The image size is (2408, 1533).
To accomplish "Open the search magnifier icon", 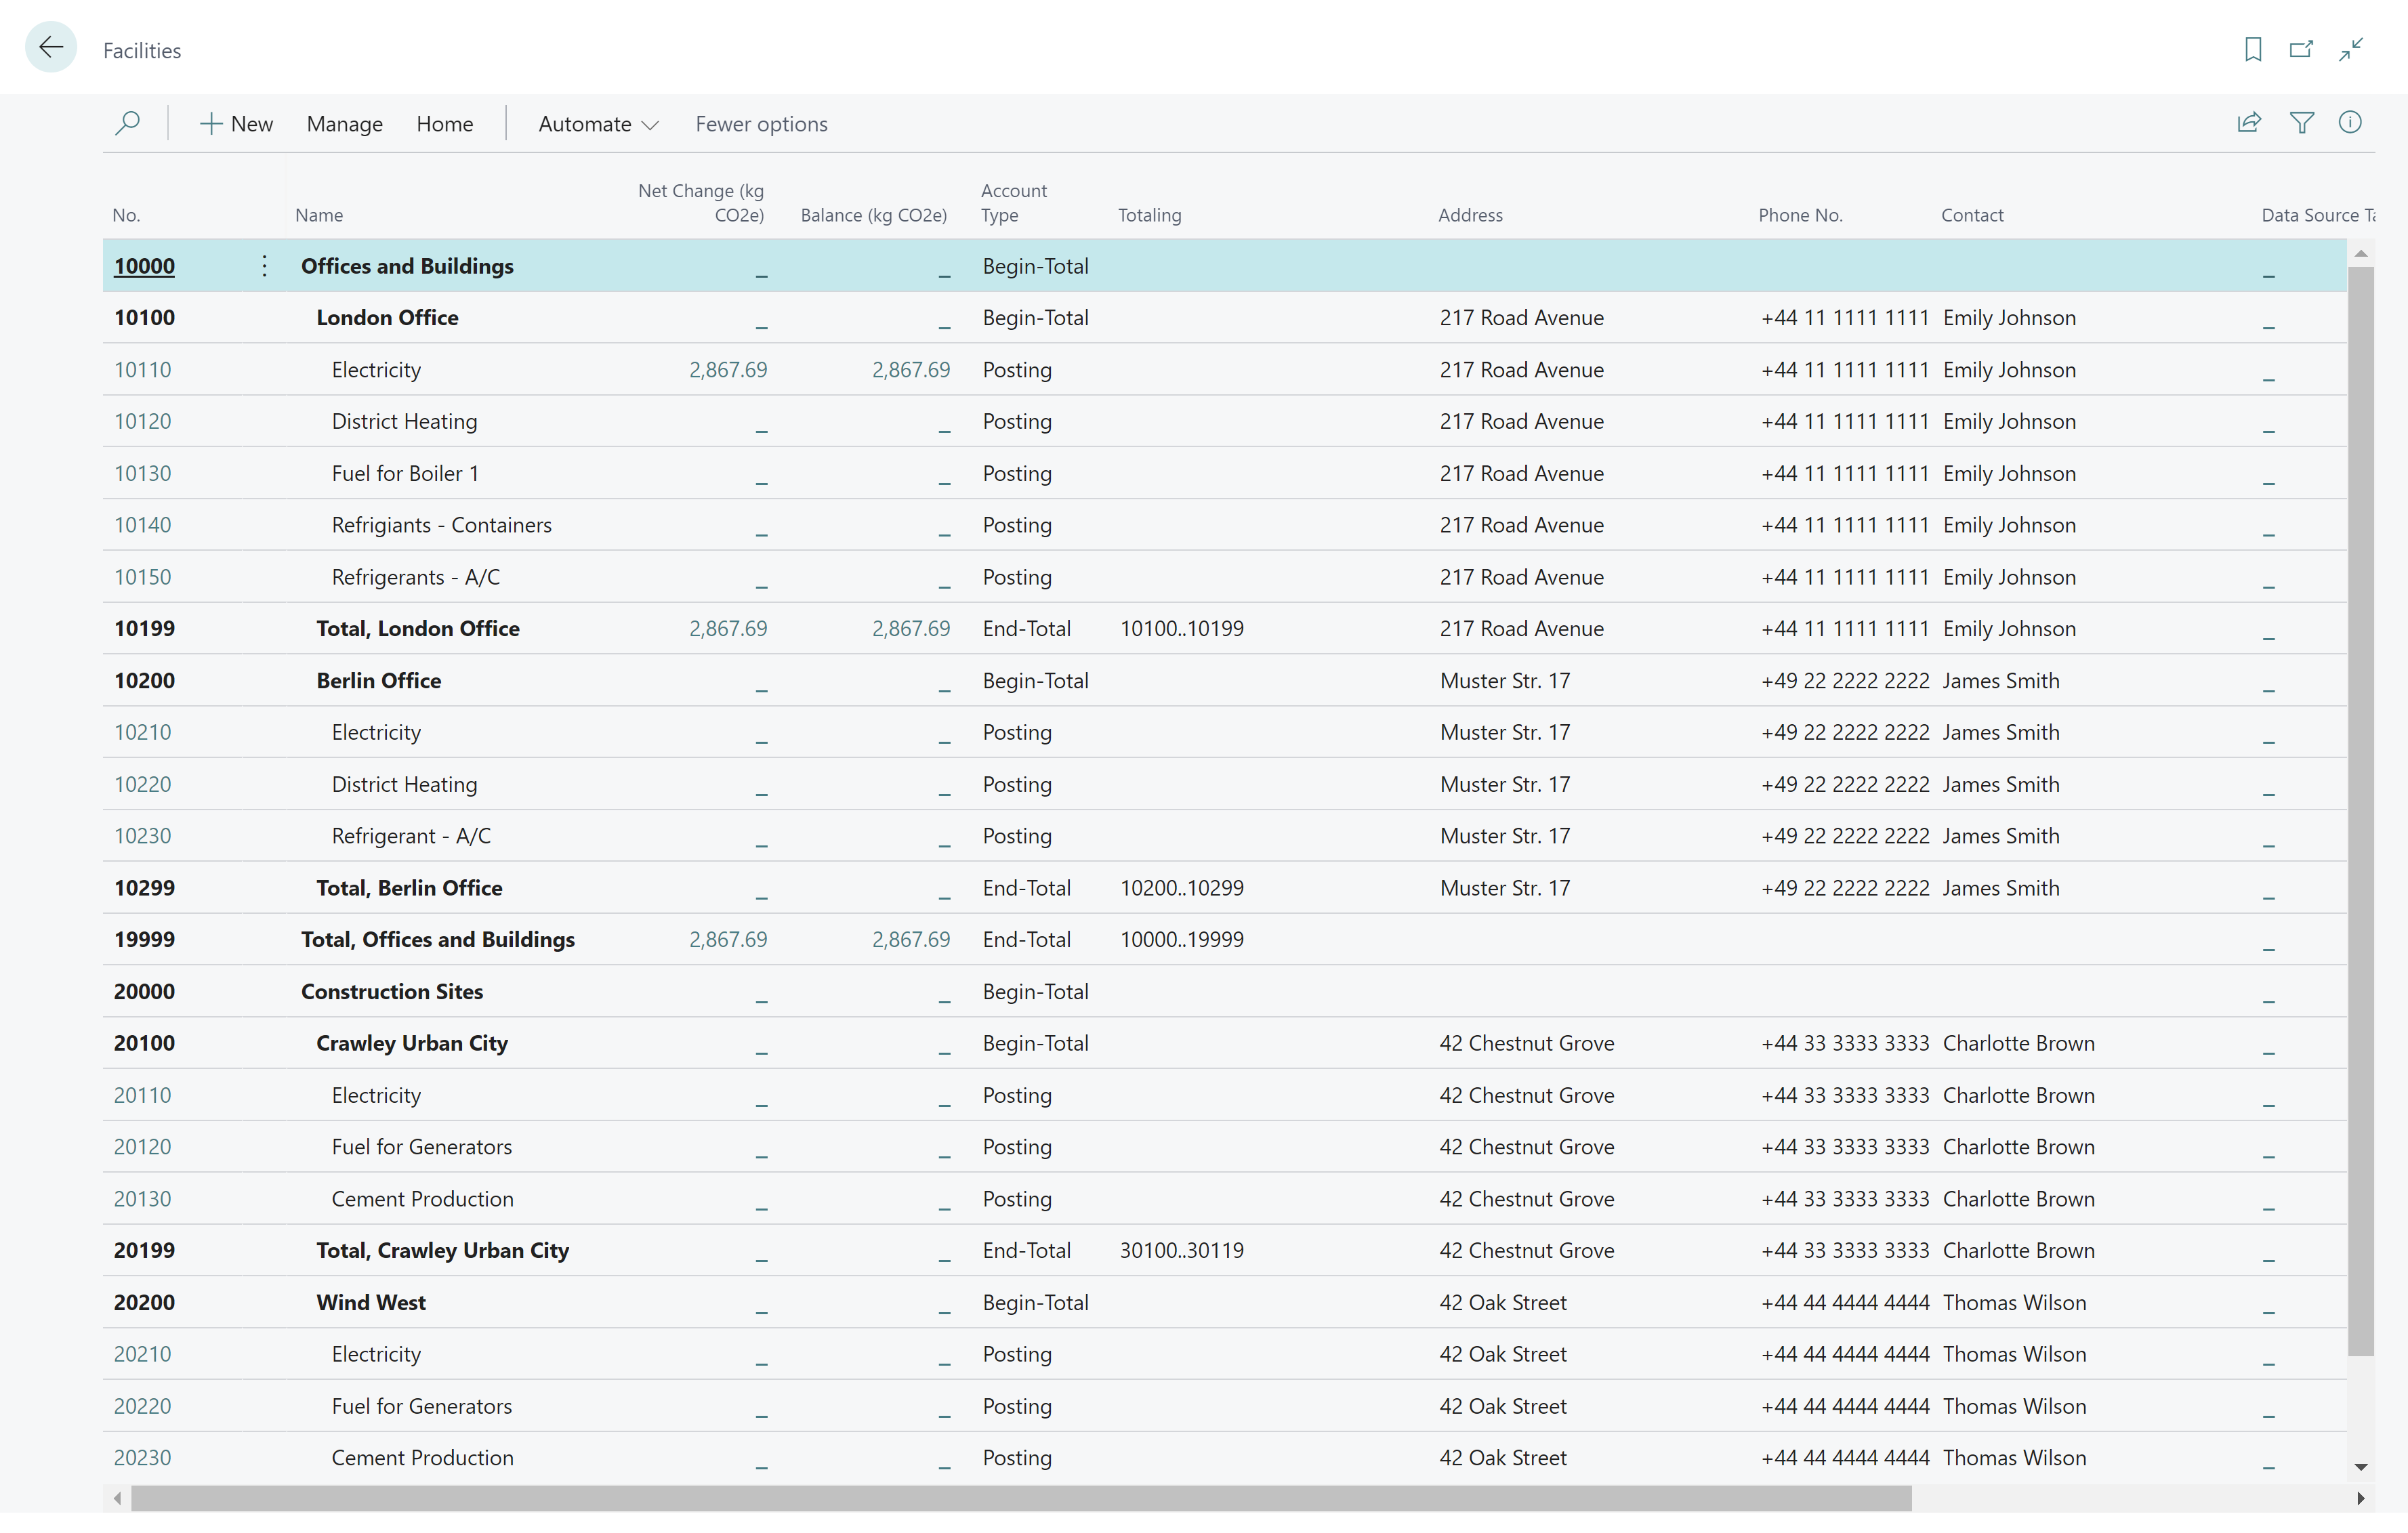I will pos(127,123).
